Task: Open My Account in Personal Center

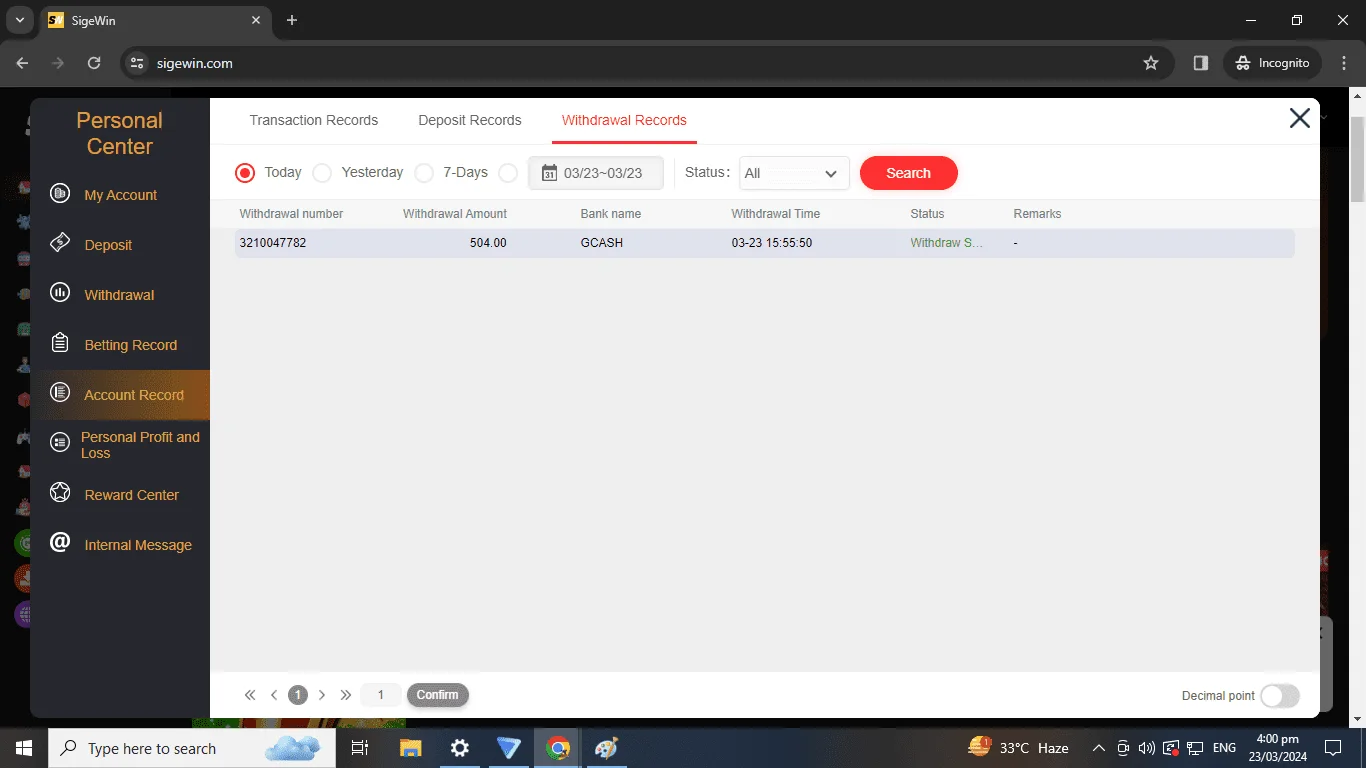Action: click(x=120, y=195)
